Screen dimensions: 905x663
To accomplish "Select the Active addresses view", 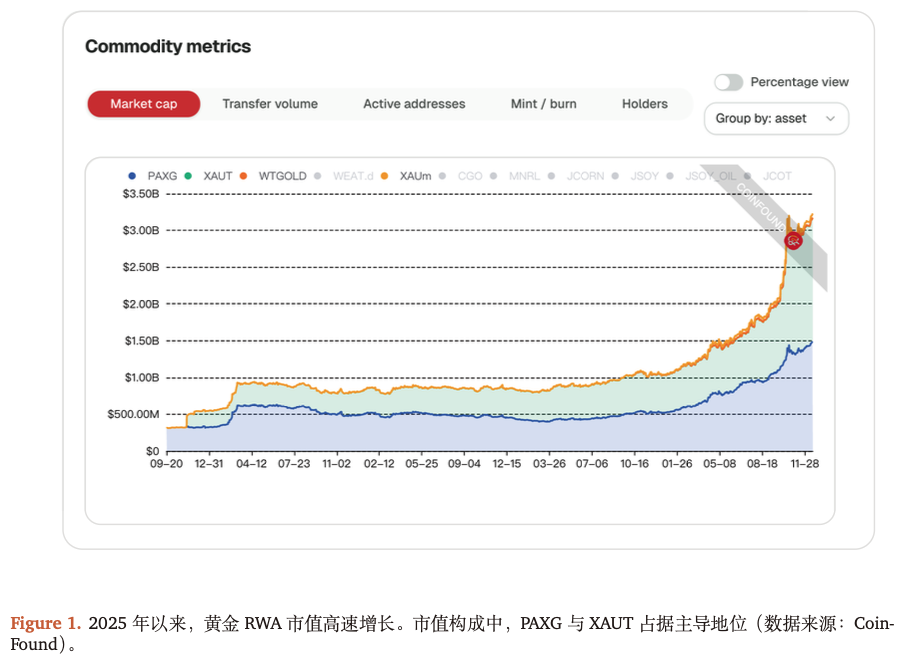I will tap(413, 103).
